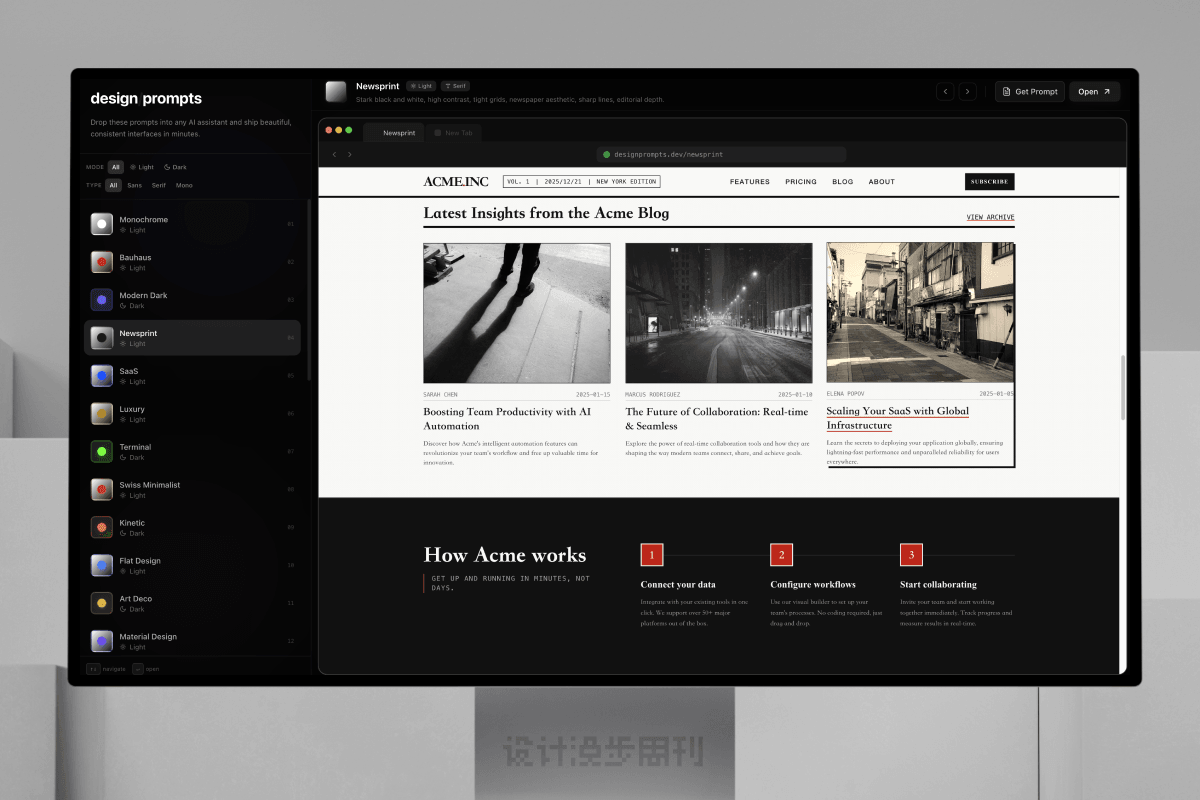The width and height of the screenshot is (1200, 800).
Task: Go to previous design with left chevron
Action: [x=945, y=92]
